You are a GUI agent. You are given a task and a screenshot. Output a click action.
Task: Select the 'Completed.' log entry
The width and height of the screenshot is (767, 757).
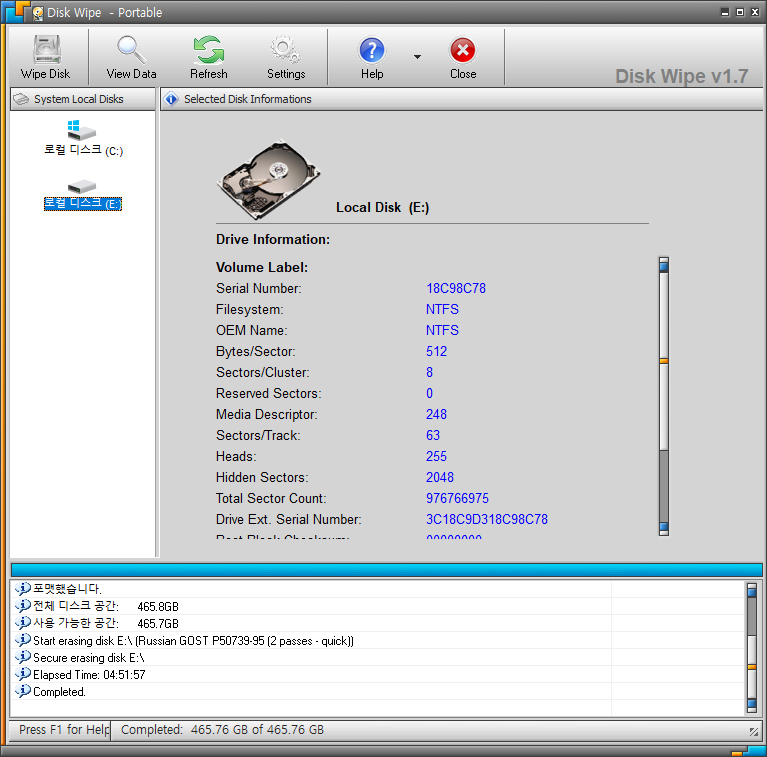pos(59,692)
